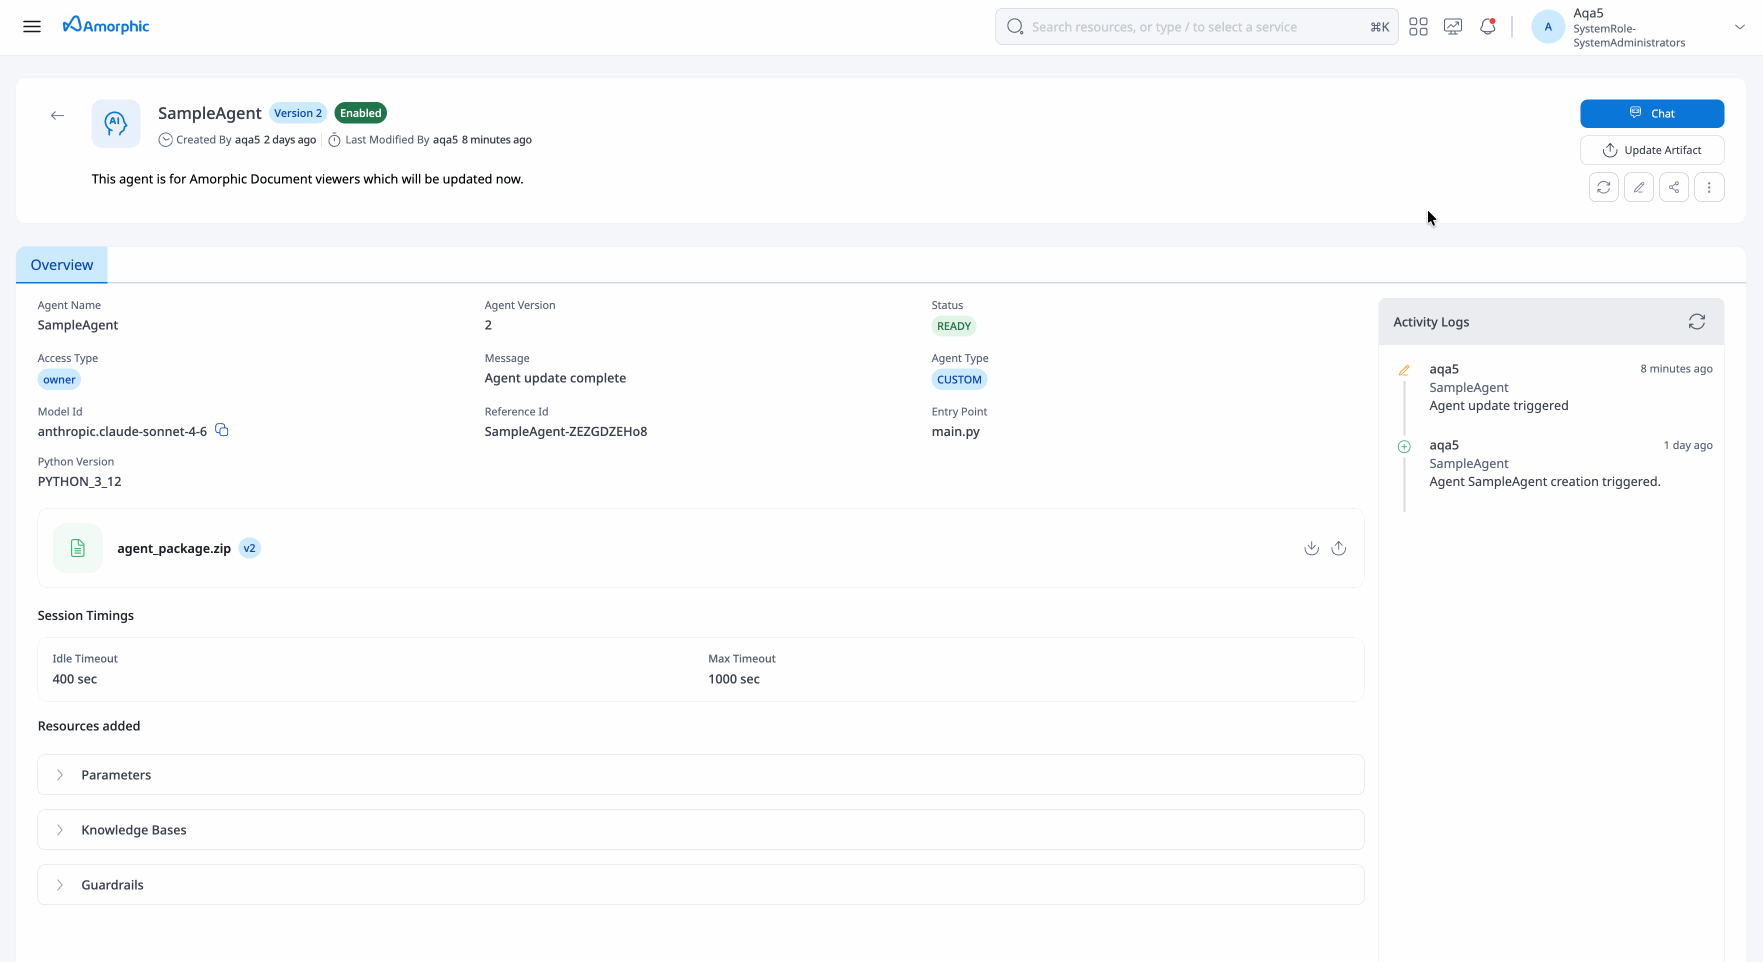Click the pencil icon on update log entry
This screenshot has width=1763, height=962.
(x=1404, y=370)
